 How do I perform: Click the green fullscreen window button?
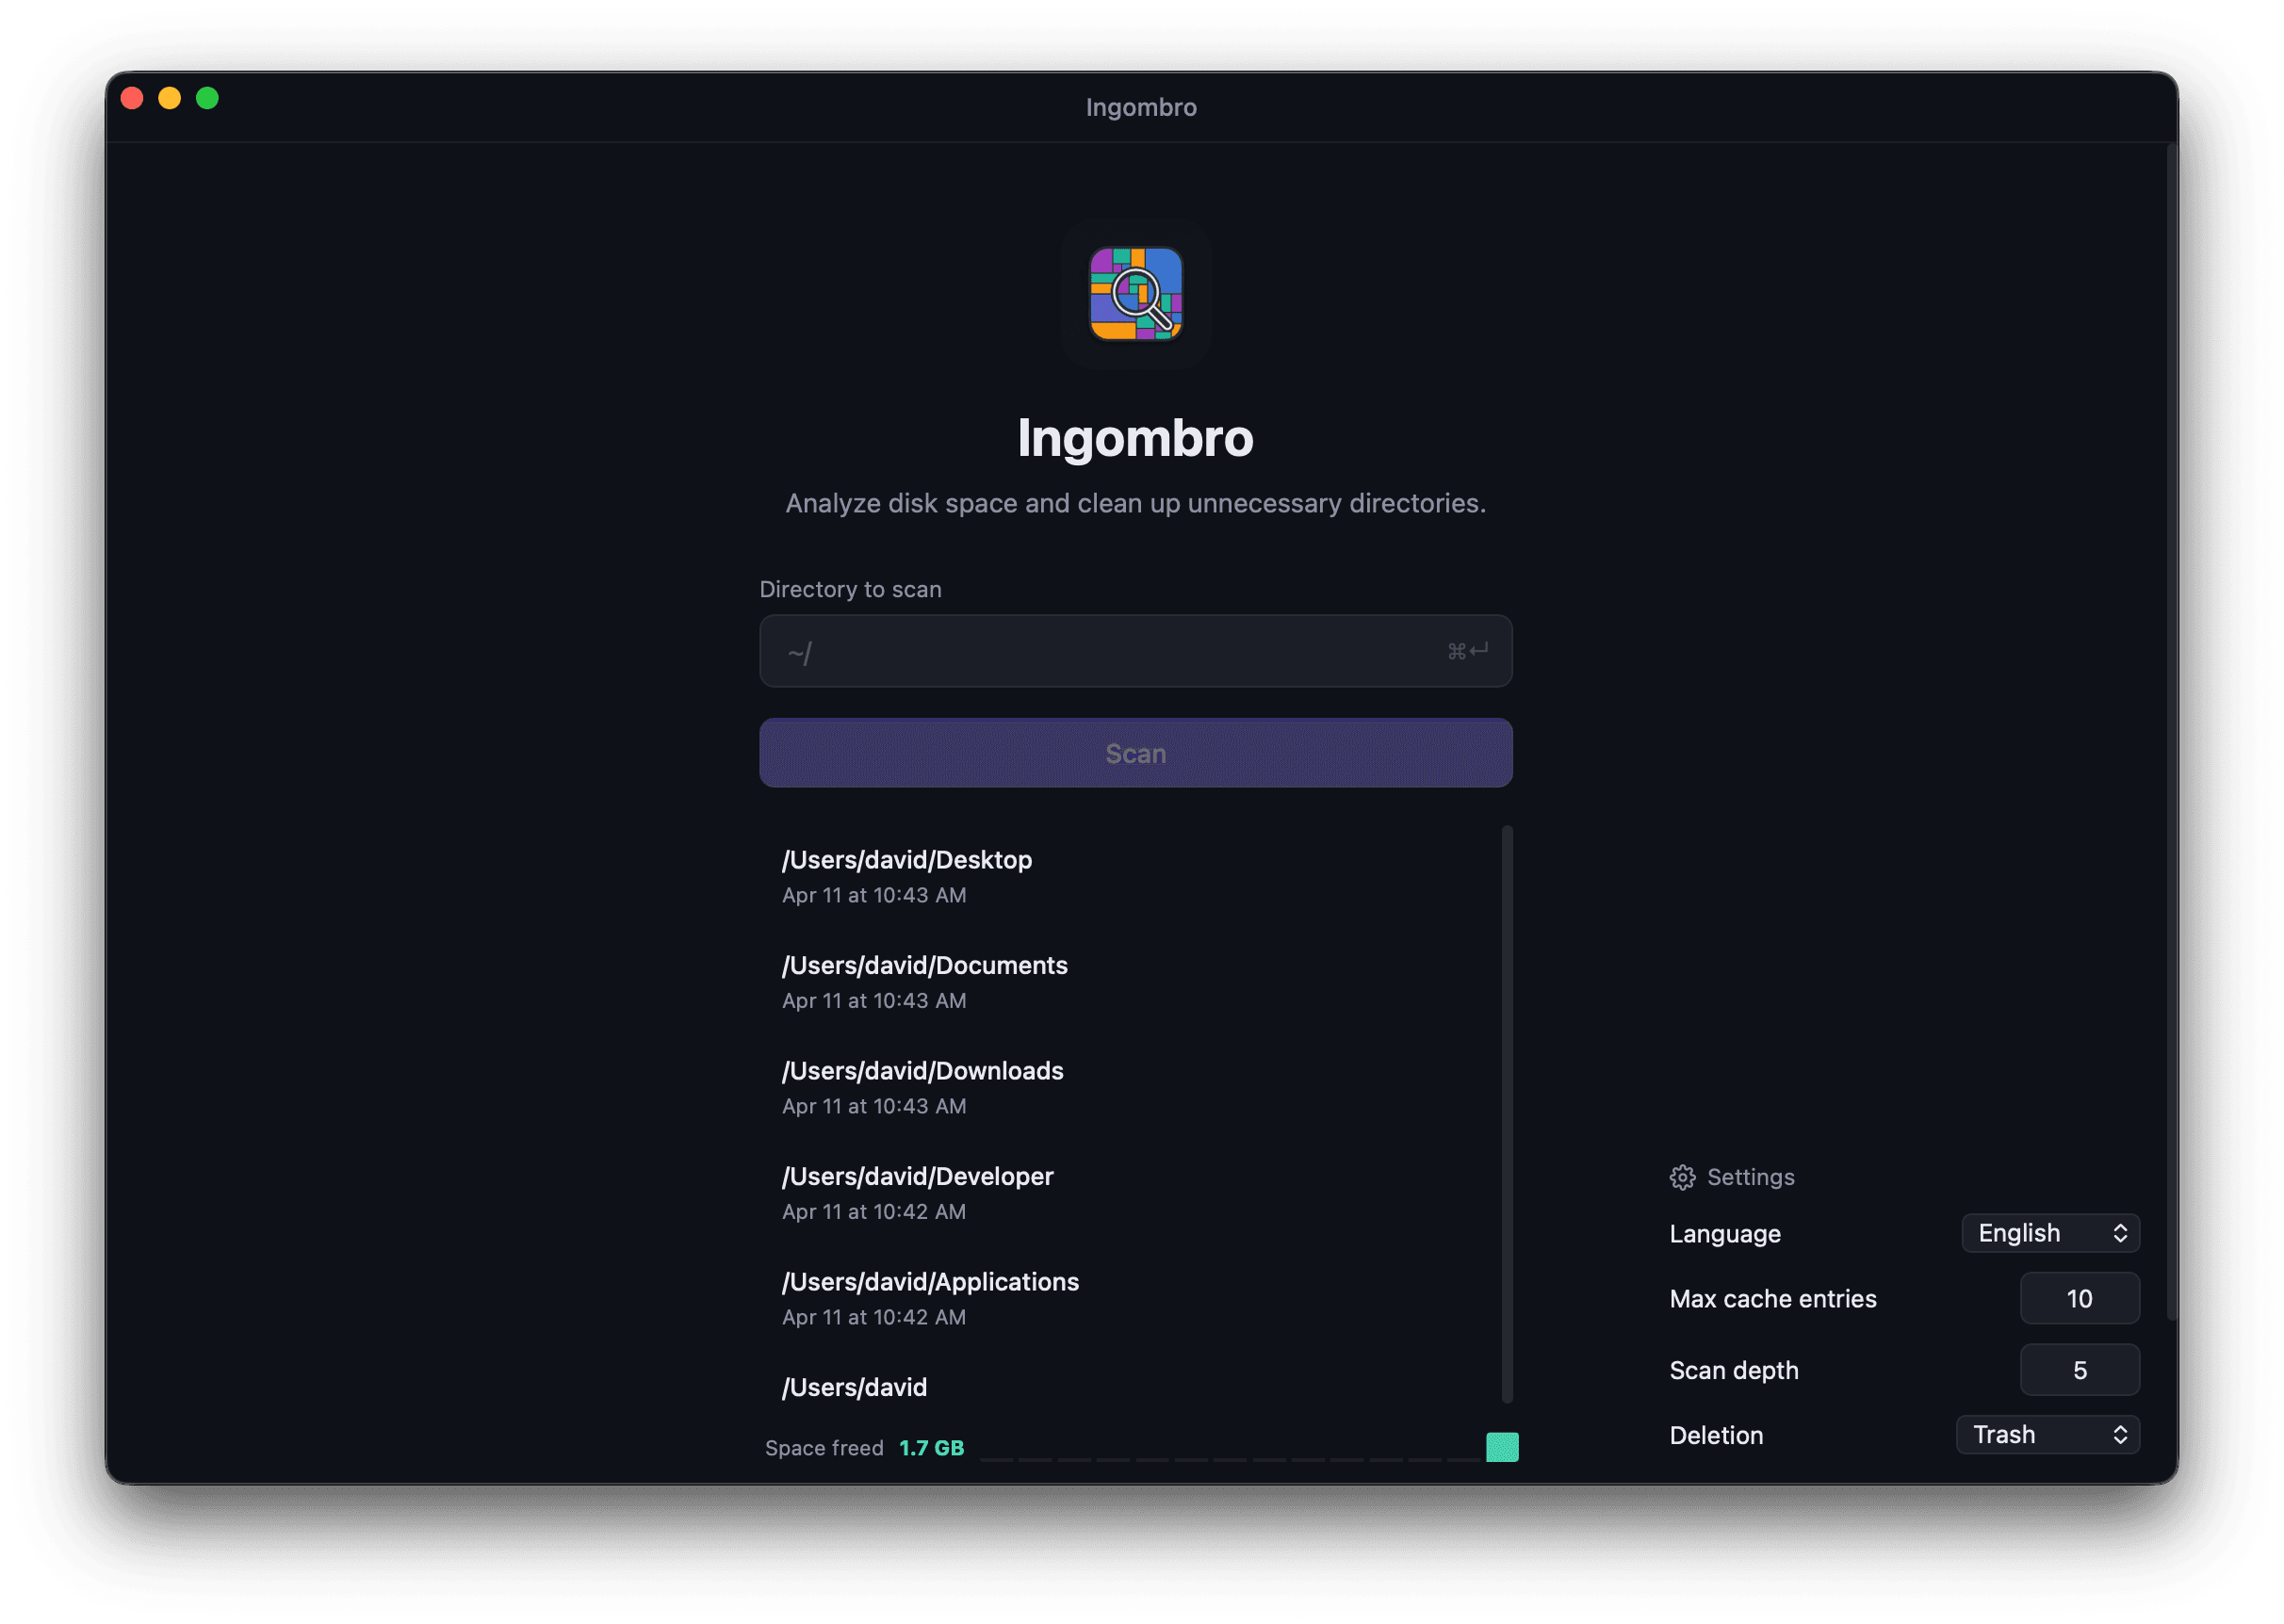207,98
